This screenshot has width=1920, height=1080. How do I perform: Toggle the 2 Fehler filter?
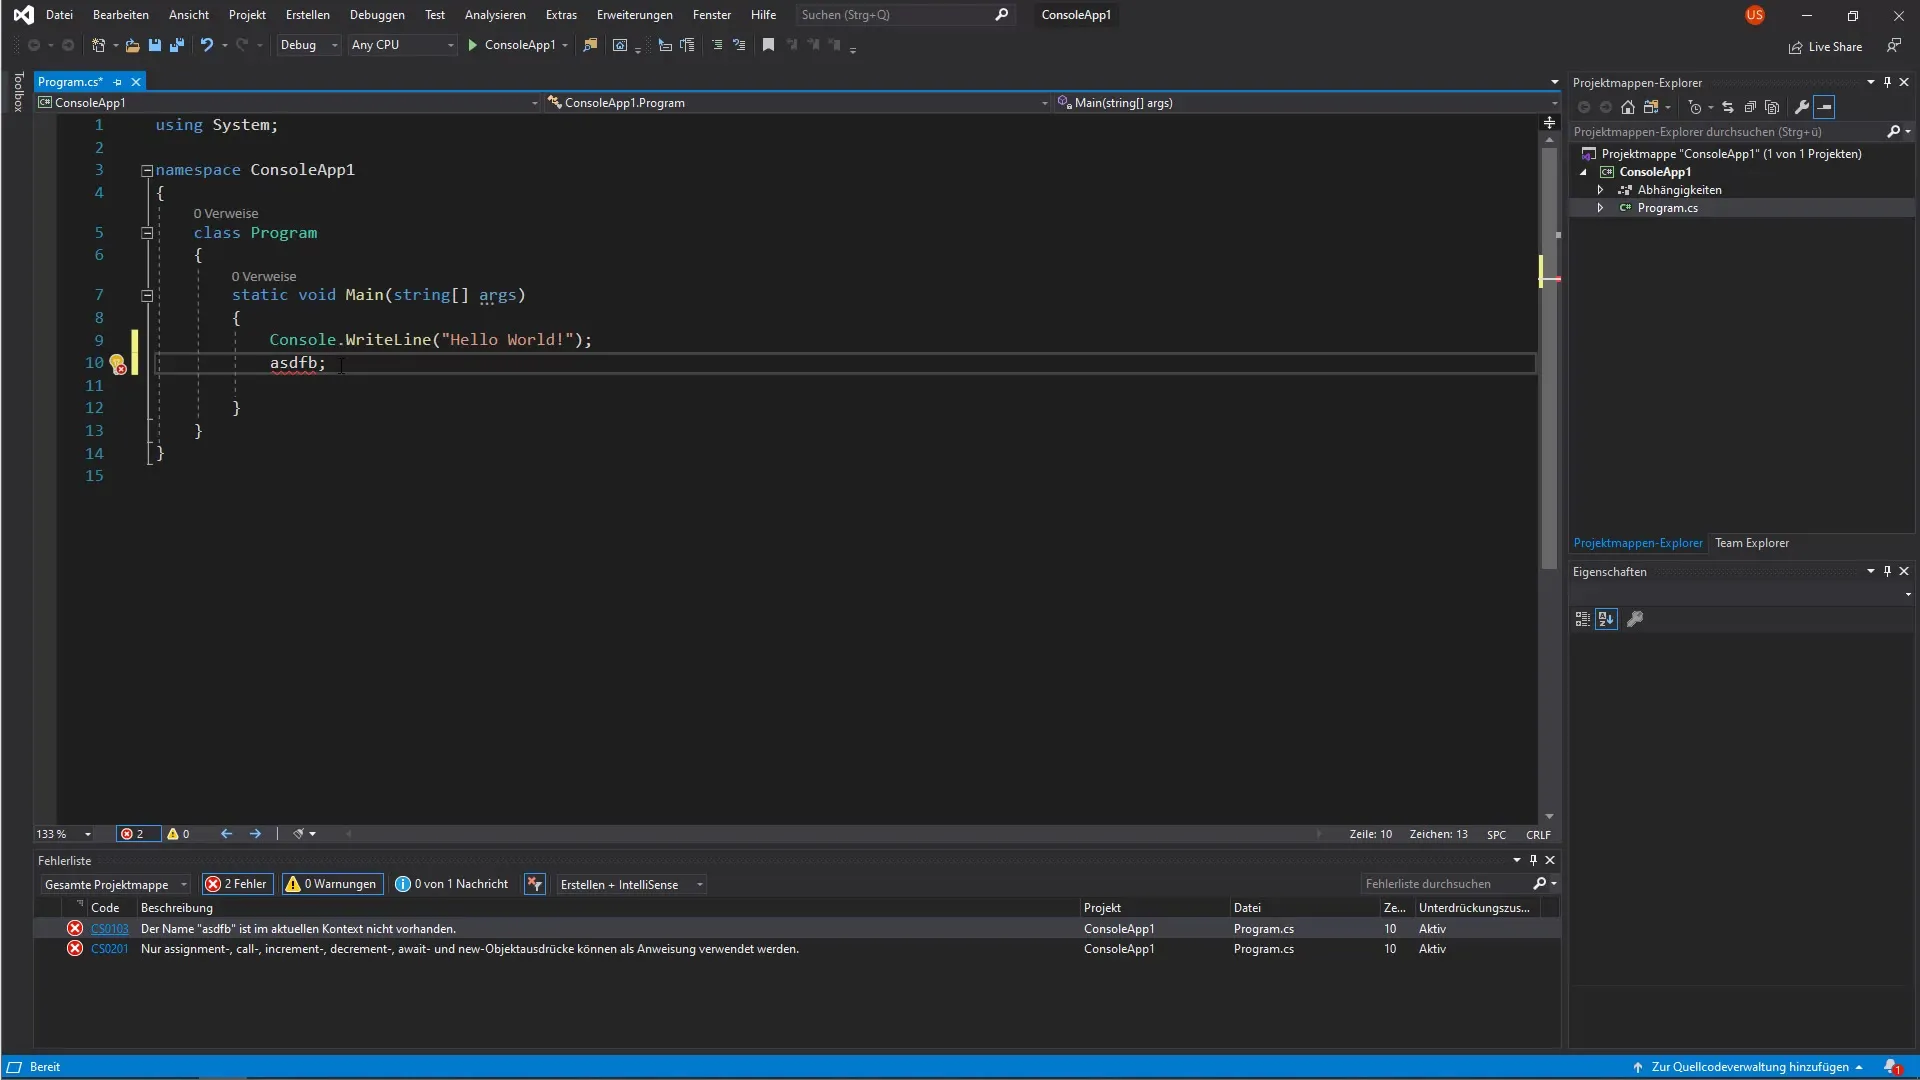pyautogui.click(x=237, y=884)
